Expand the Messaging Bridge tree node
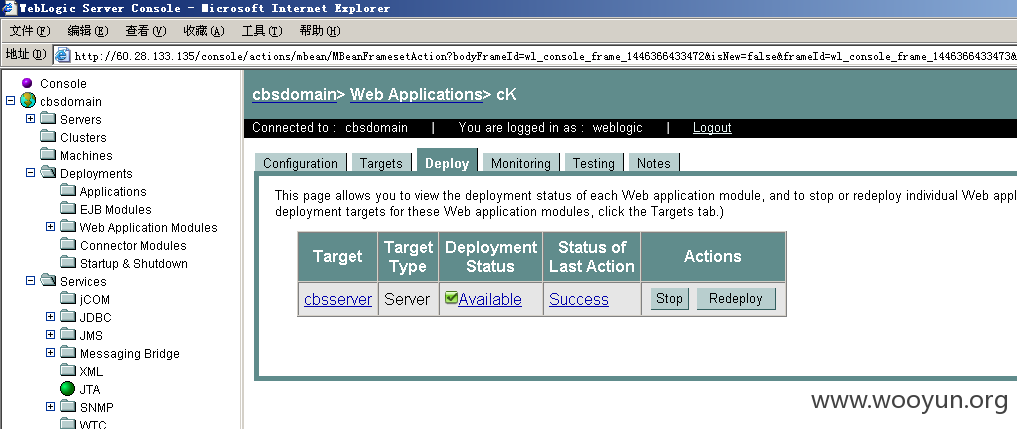 click(x=50, y=353)
